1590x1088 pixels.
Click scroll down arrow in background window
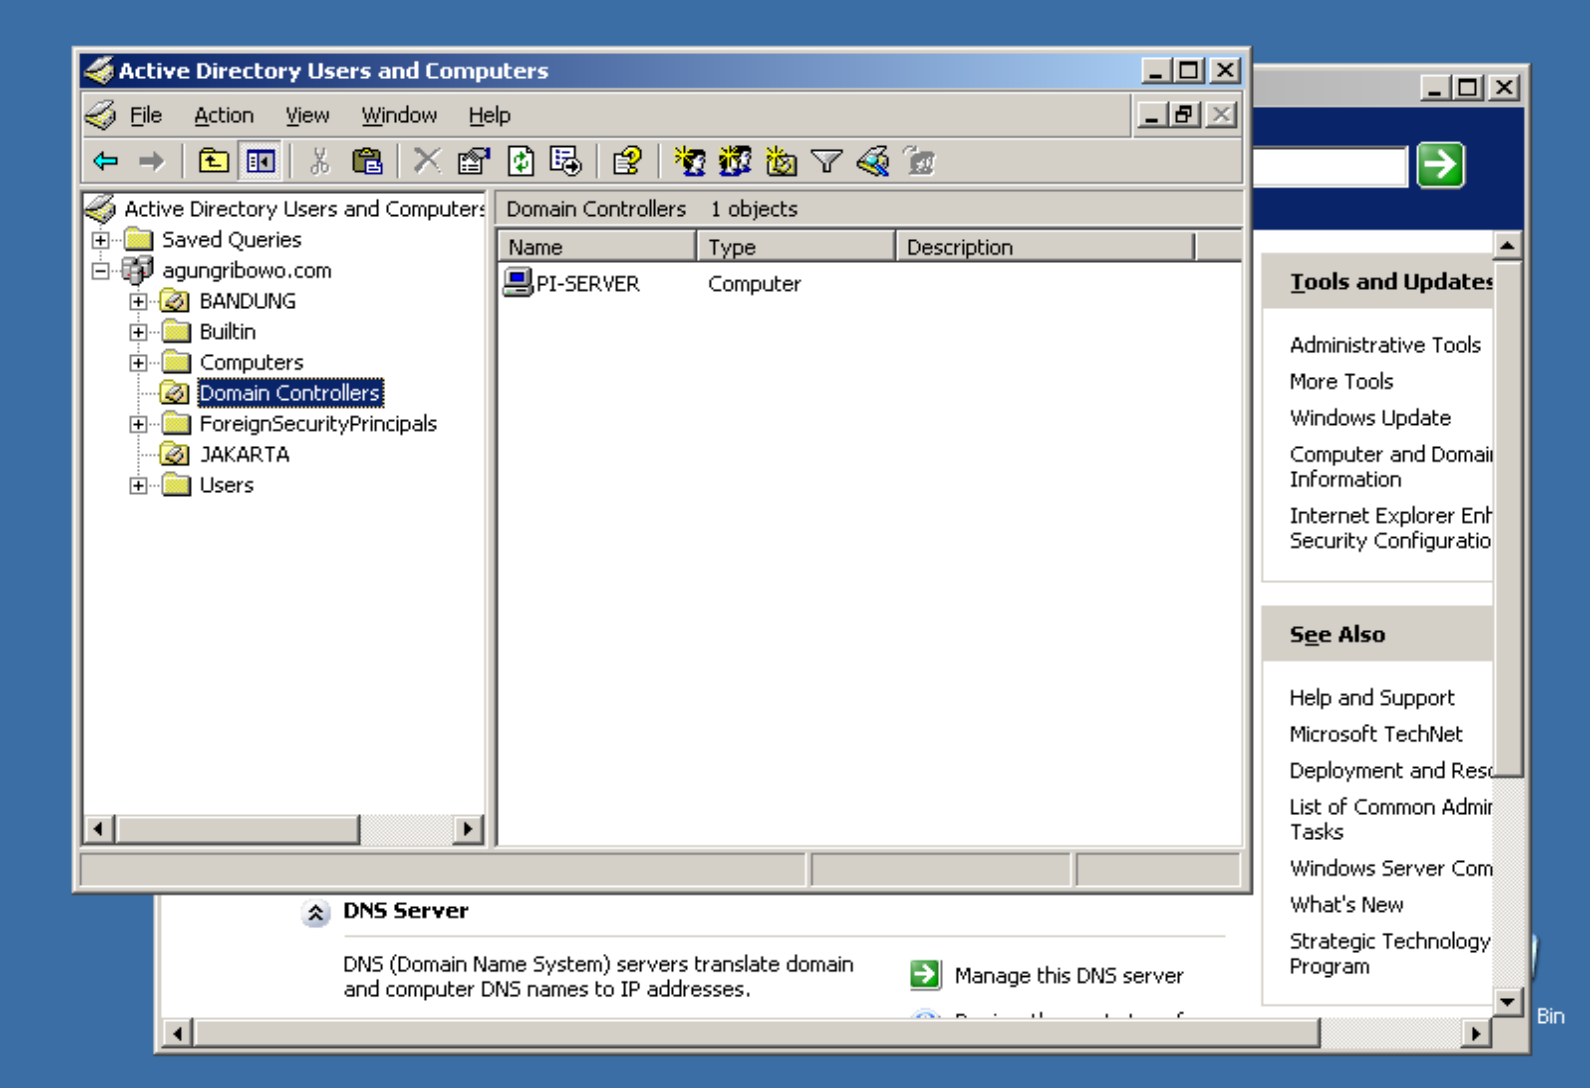click(1507, 1000)
